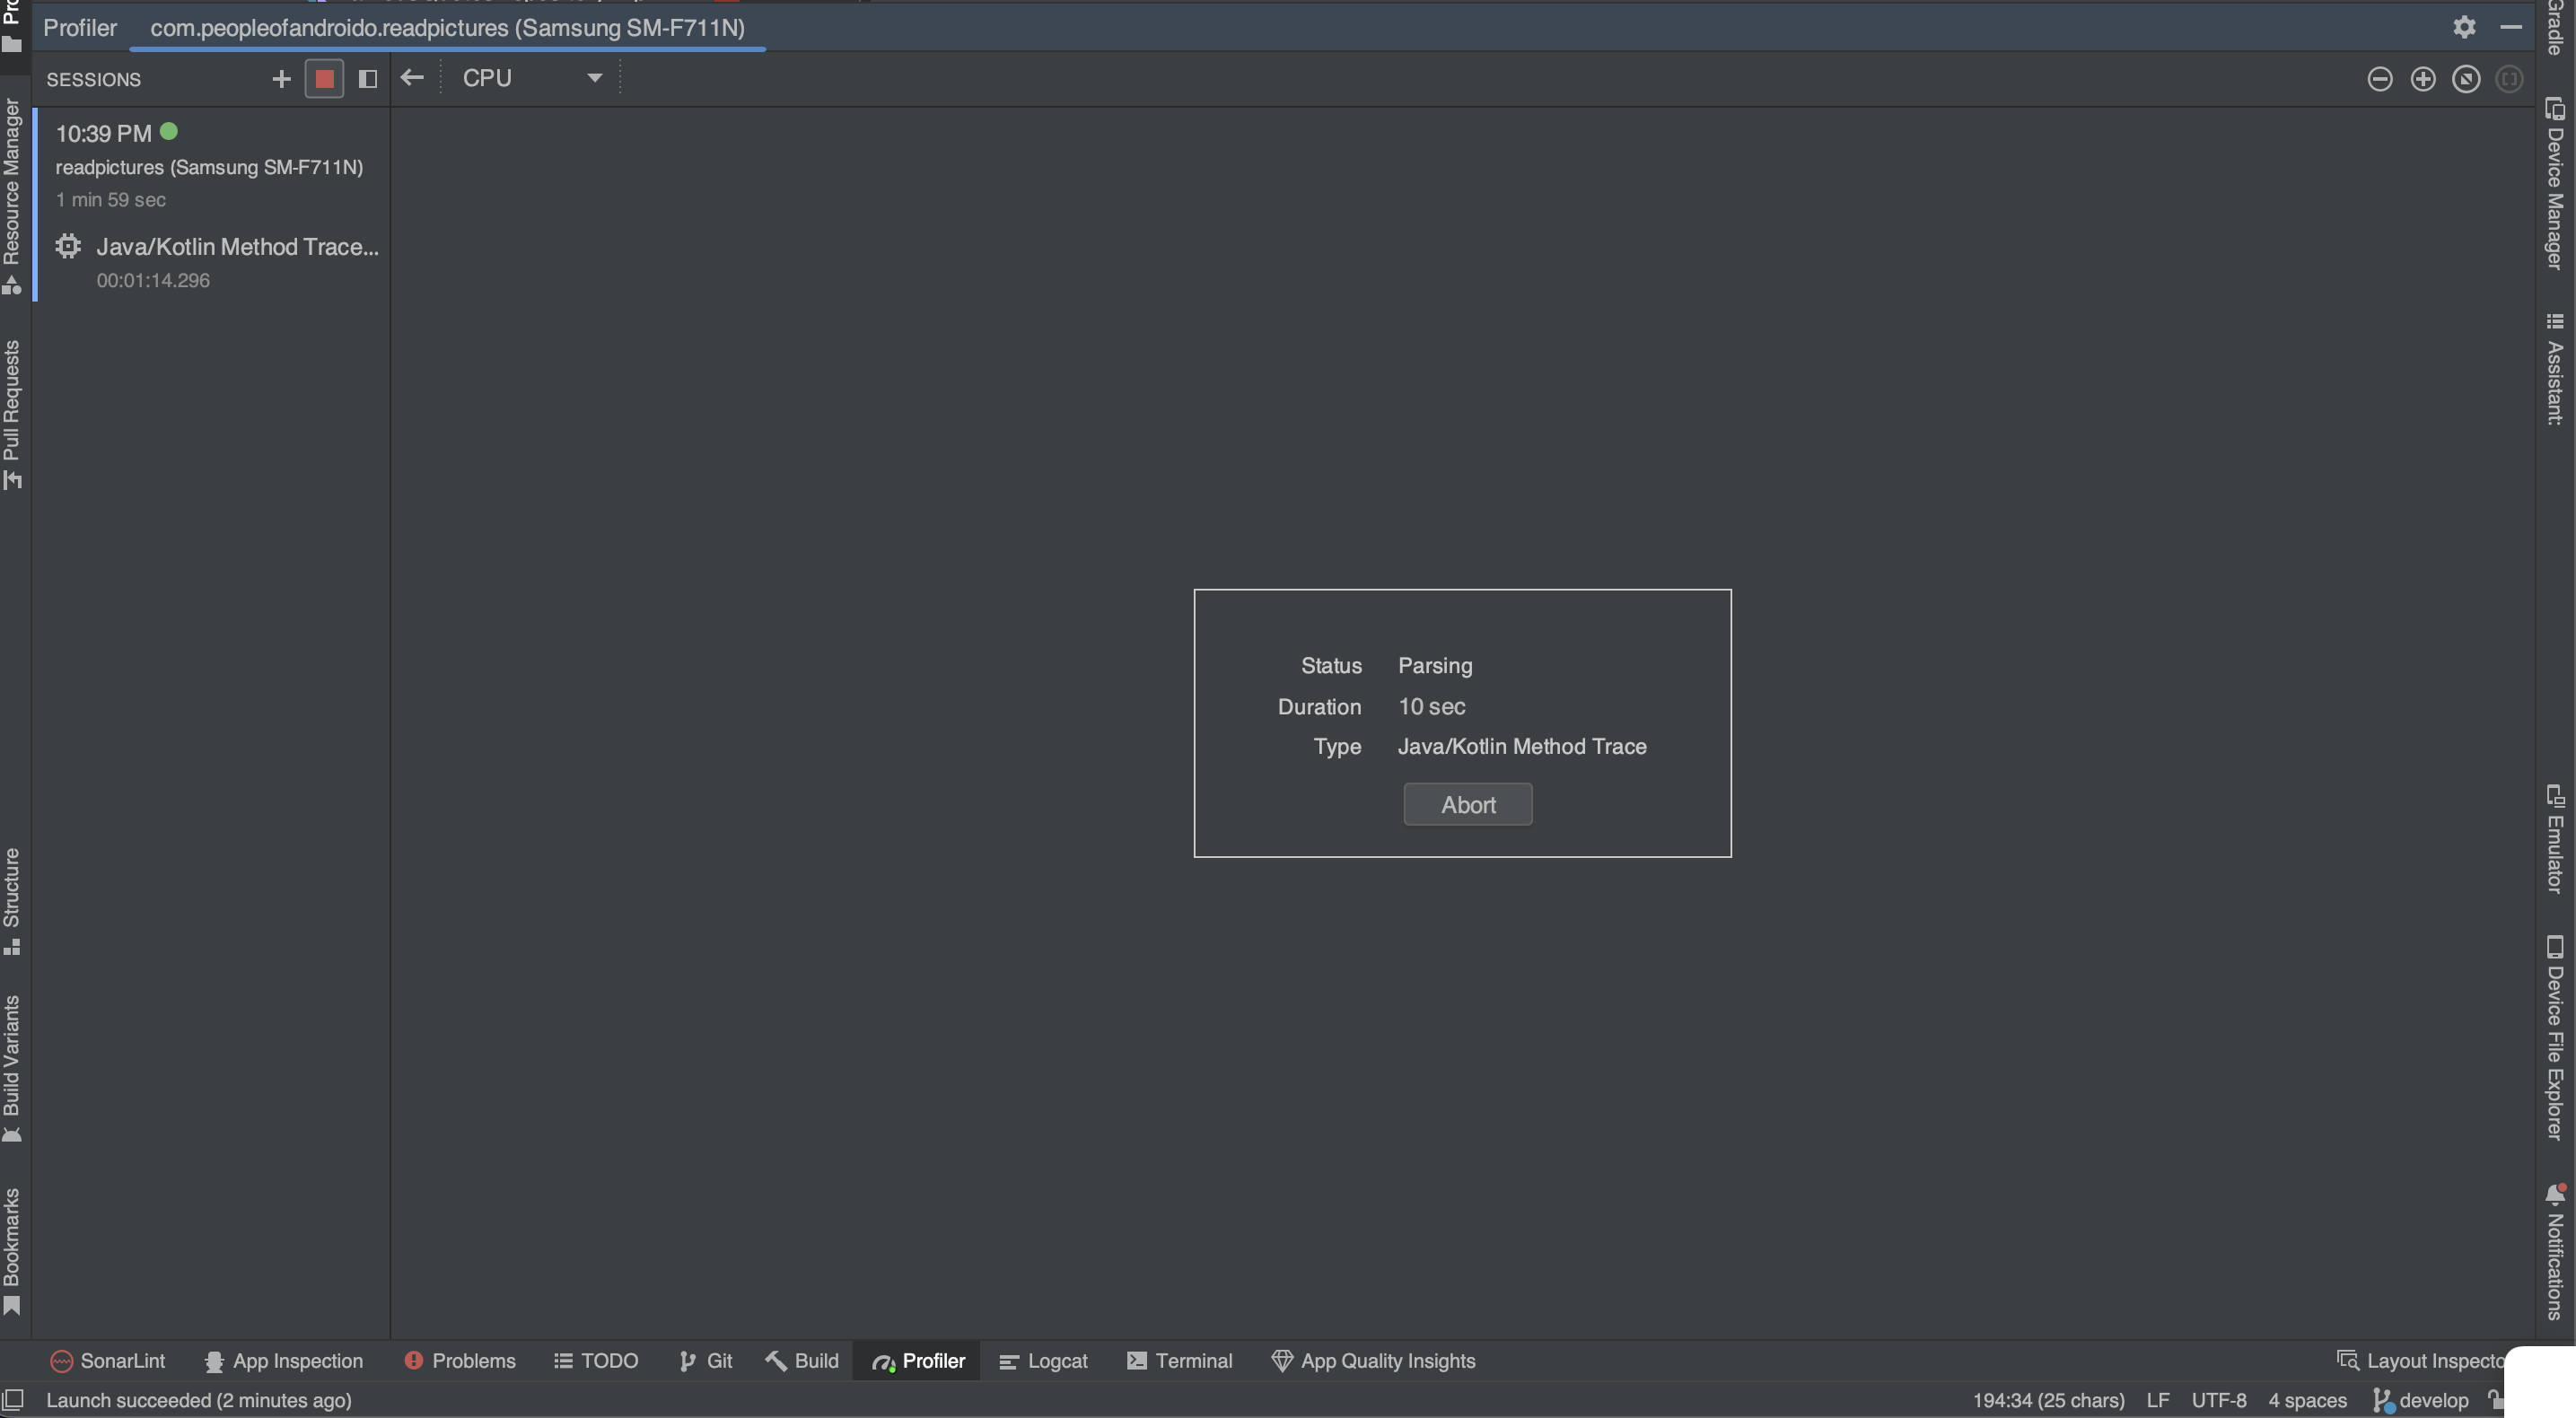Start a new profiling session with plus icon
The height and width of the screenshot is (1418, 2576).
[x=281, y=79]
